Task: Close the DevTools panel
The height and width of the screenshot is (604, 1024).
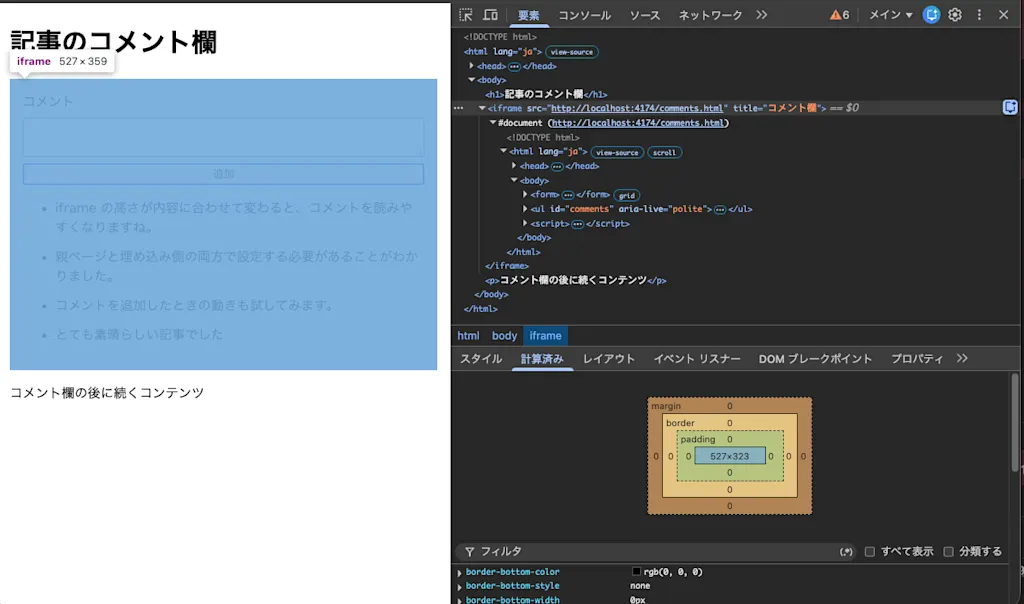Action: coord(1004,14)
